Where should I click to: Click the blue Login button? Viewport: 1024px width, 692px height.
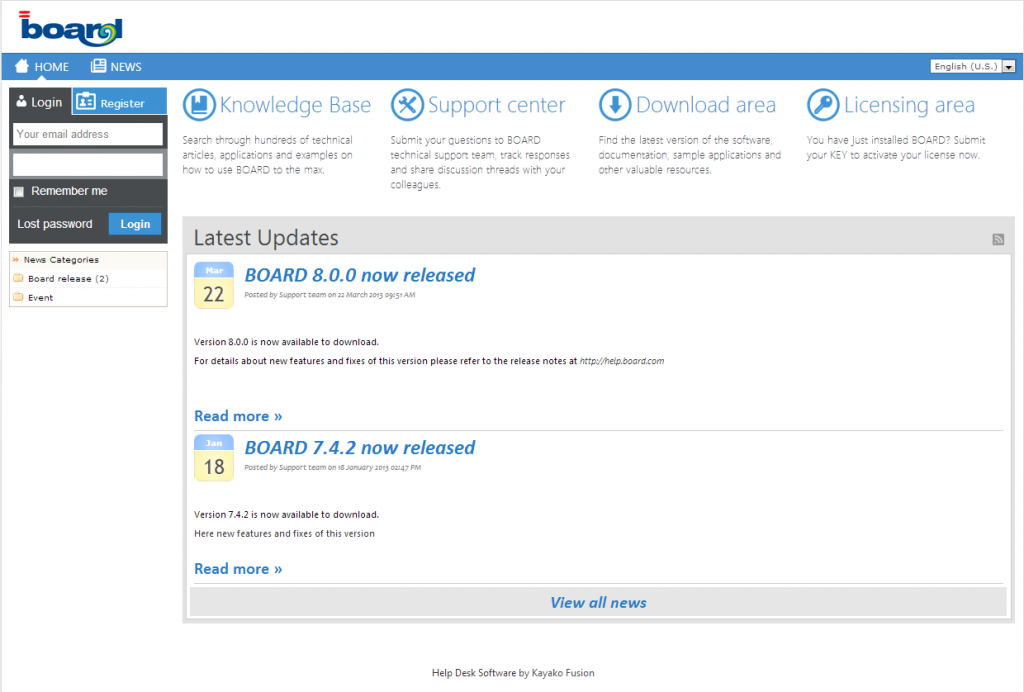[135, 224]
